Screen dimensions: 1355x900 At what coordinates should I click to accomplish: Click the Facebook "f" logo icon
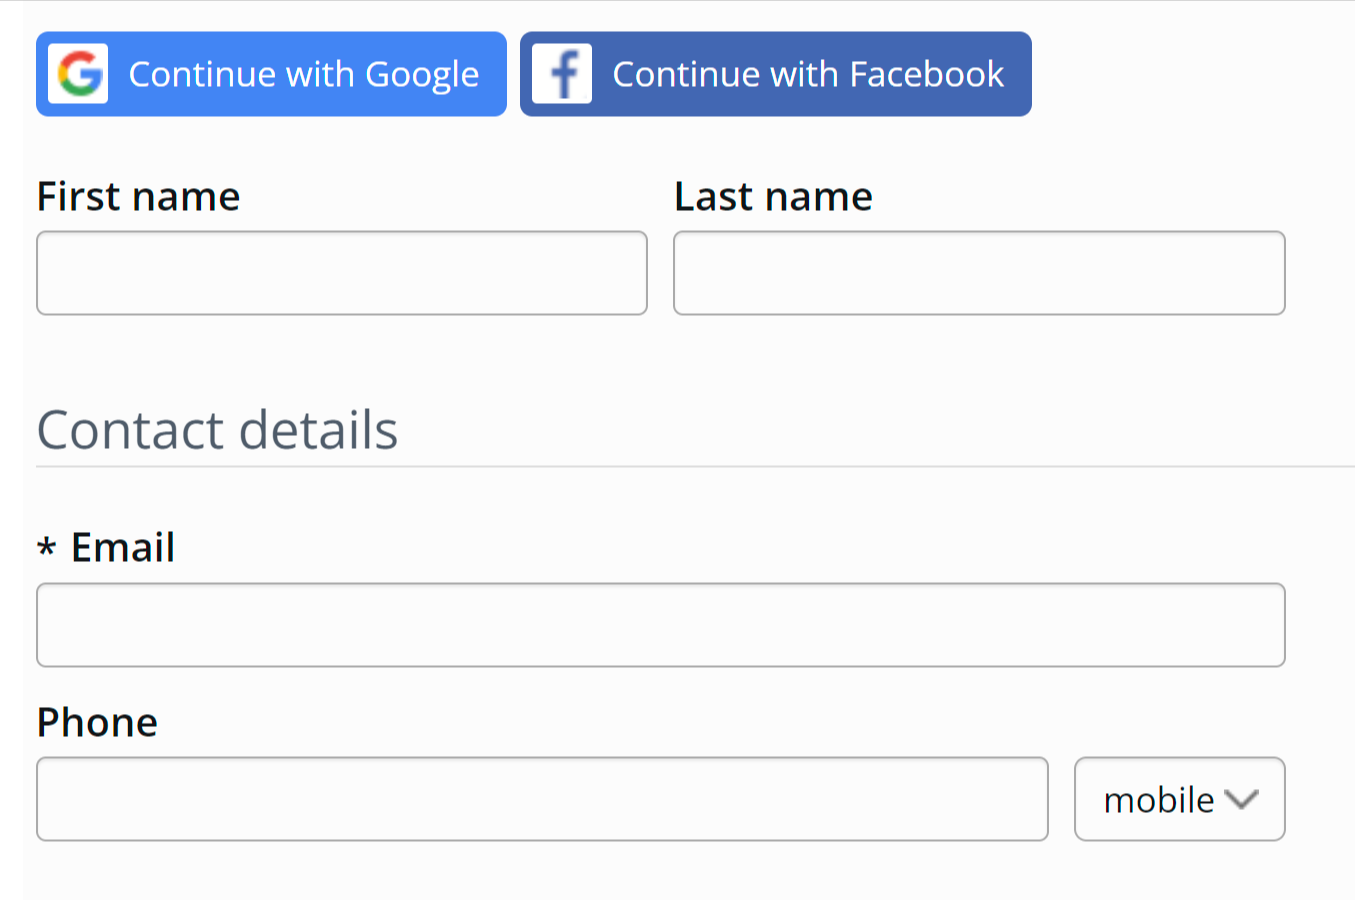pos(562,74)
